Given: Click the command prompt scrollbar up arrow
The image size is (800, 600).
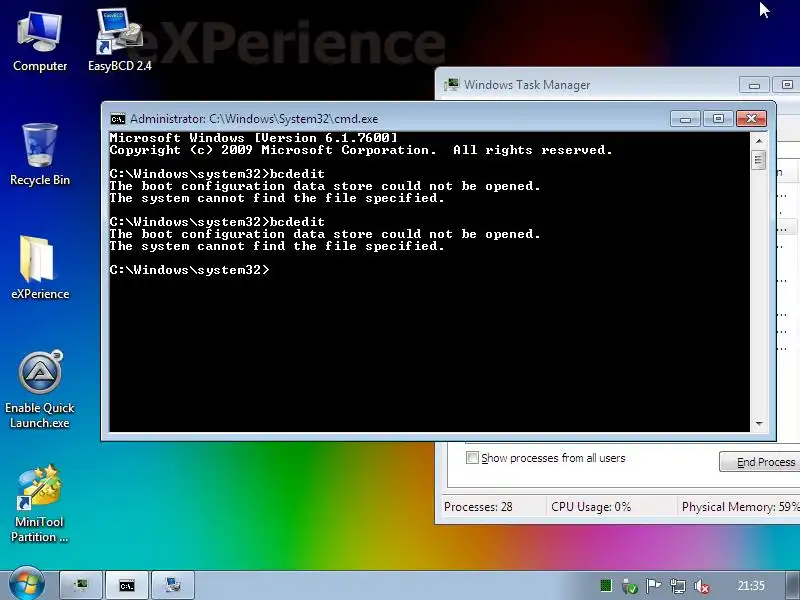Looking at the screenshot, I should point(759,141).
